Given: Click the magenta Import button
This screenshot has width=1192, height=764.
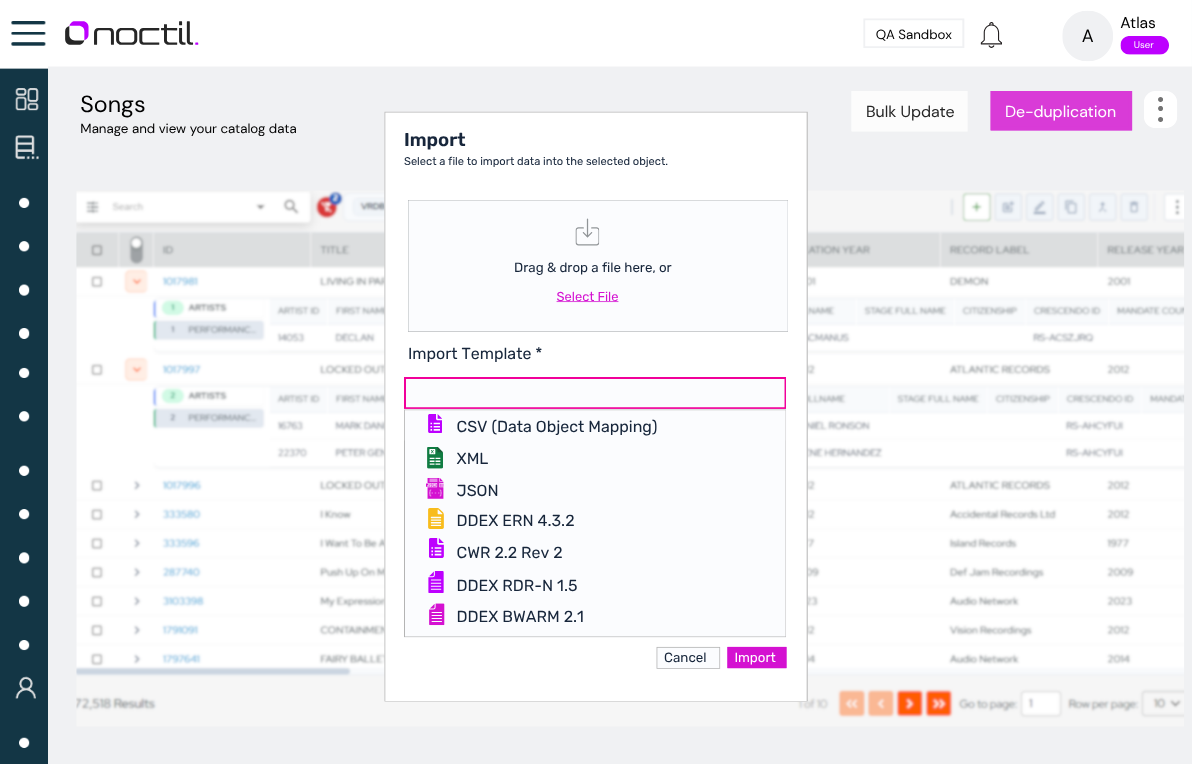Looking at the screenshot, I should pyautogui.click(x=756, y=658).
